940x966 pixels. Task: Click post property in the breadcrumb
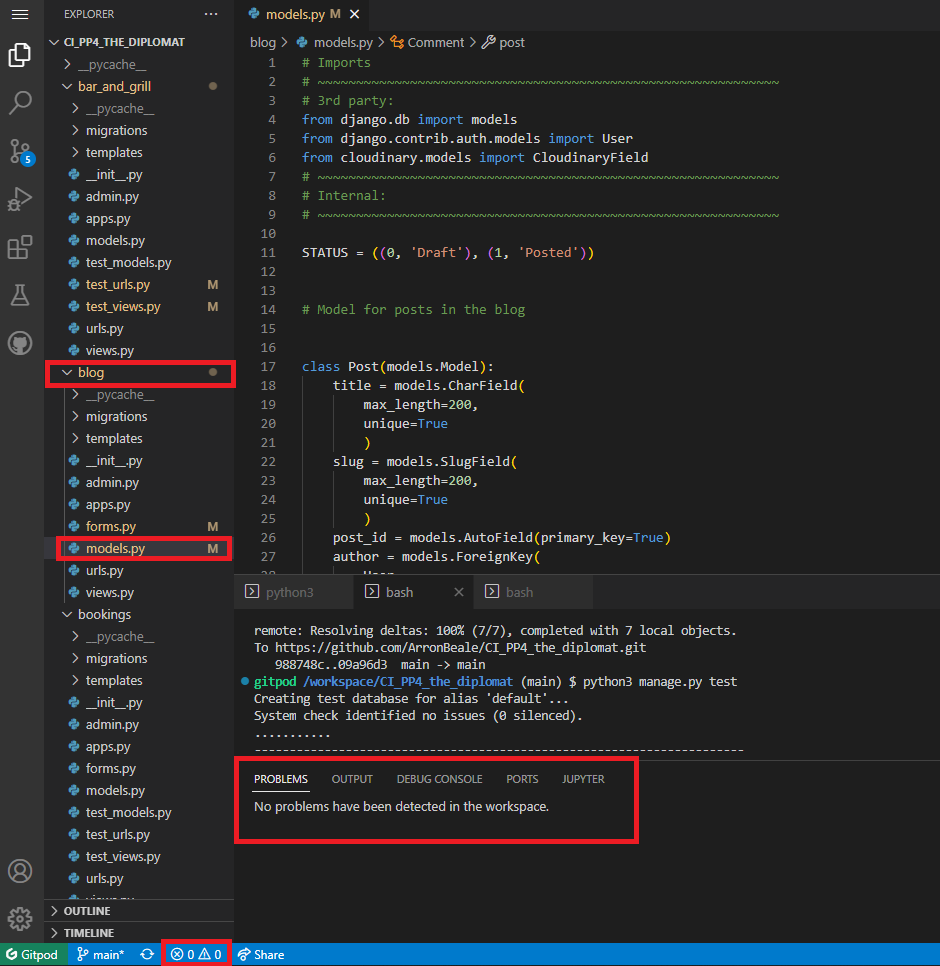coord(504,43)
